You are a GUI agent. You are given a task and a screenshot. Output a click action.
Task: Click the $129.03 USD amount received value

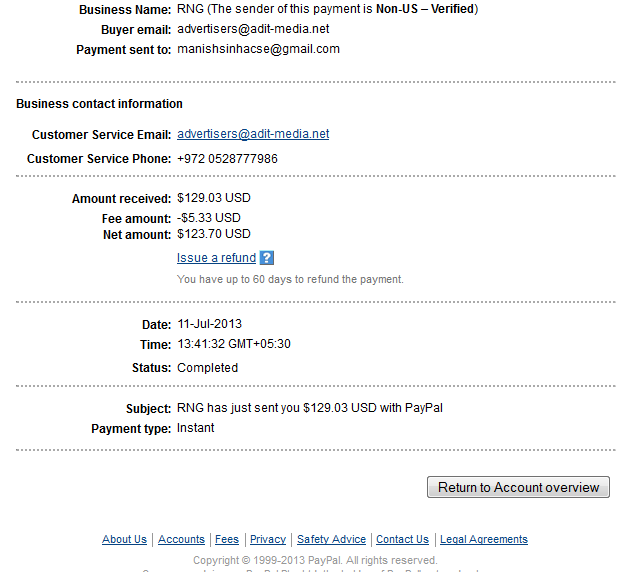click(x=214, y=198)
